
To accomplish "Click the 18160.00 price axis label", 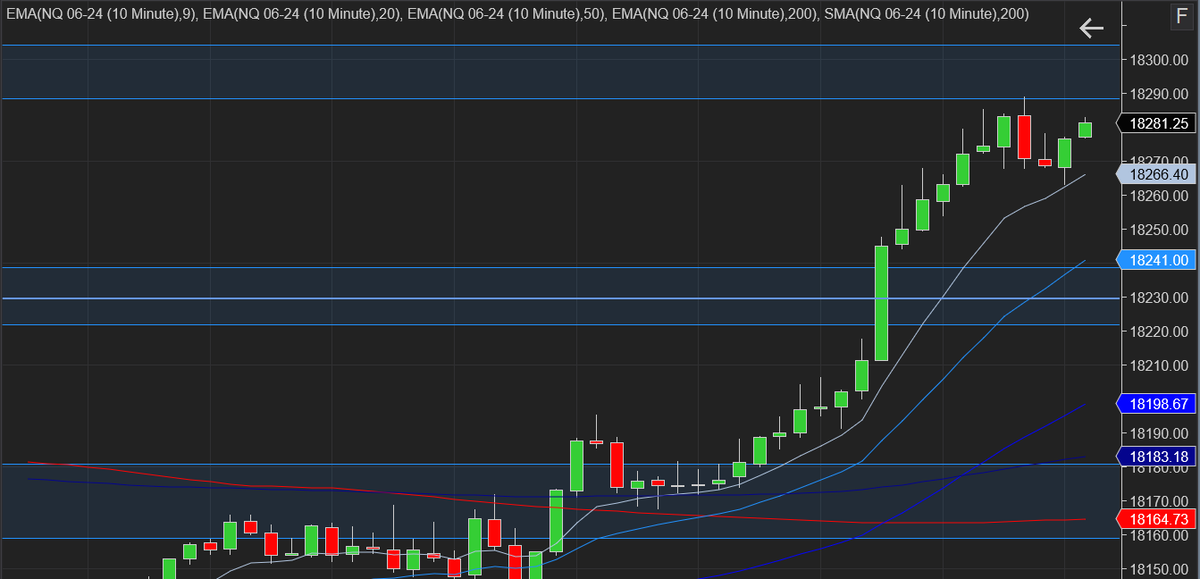I will (1159, 535).
